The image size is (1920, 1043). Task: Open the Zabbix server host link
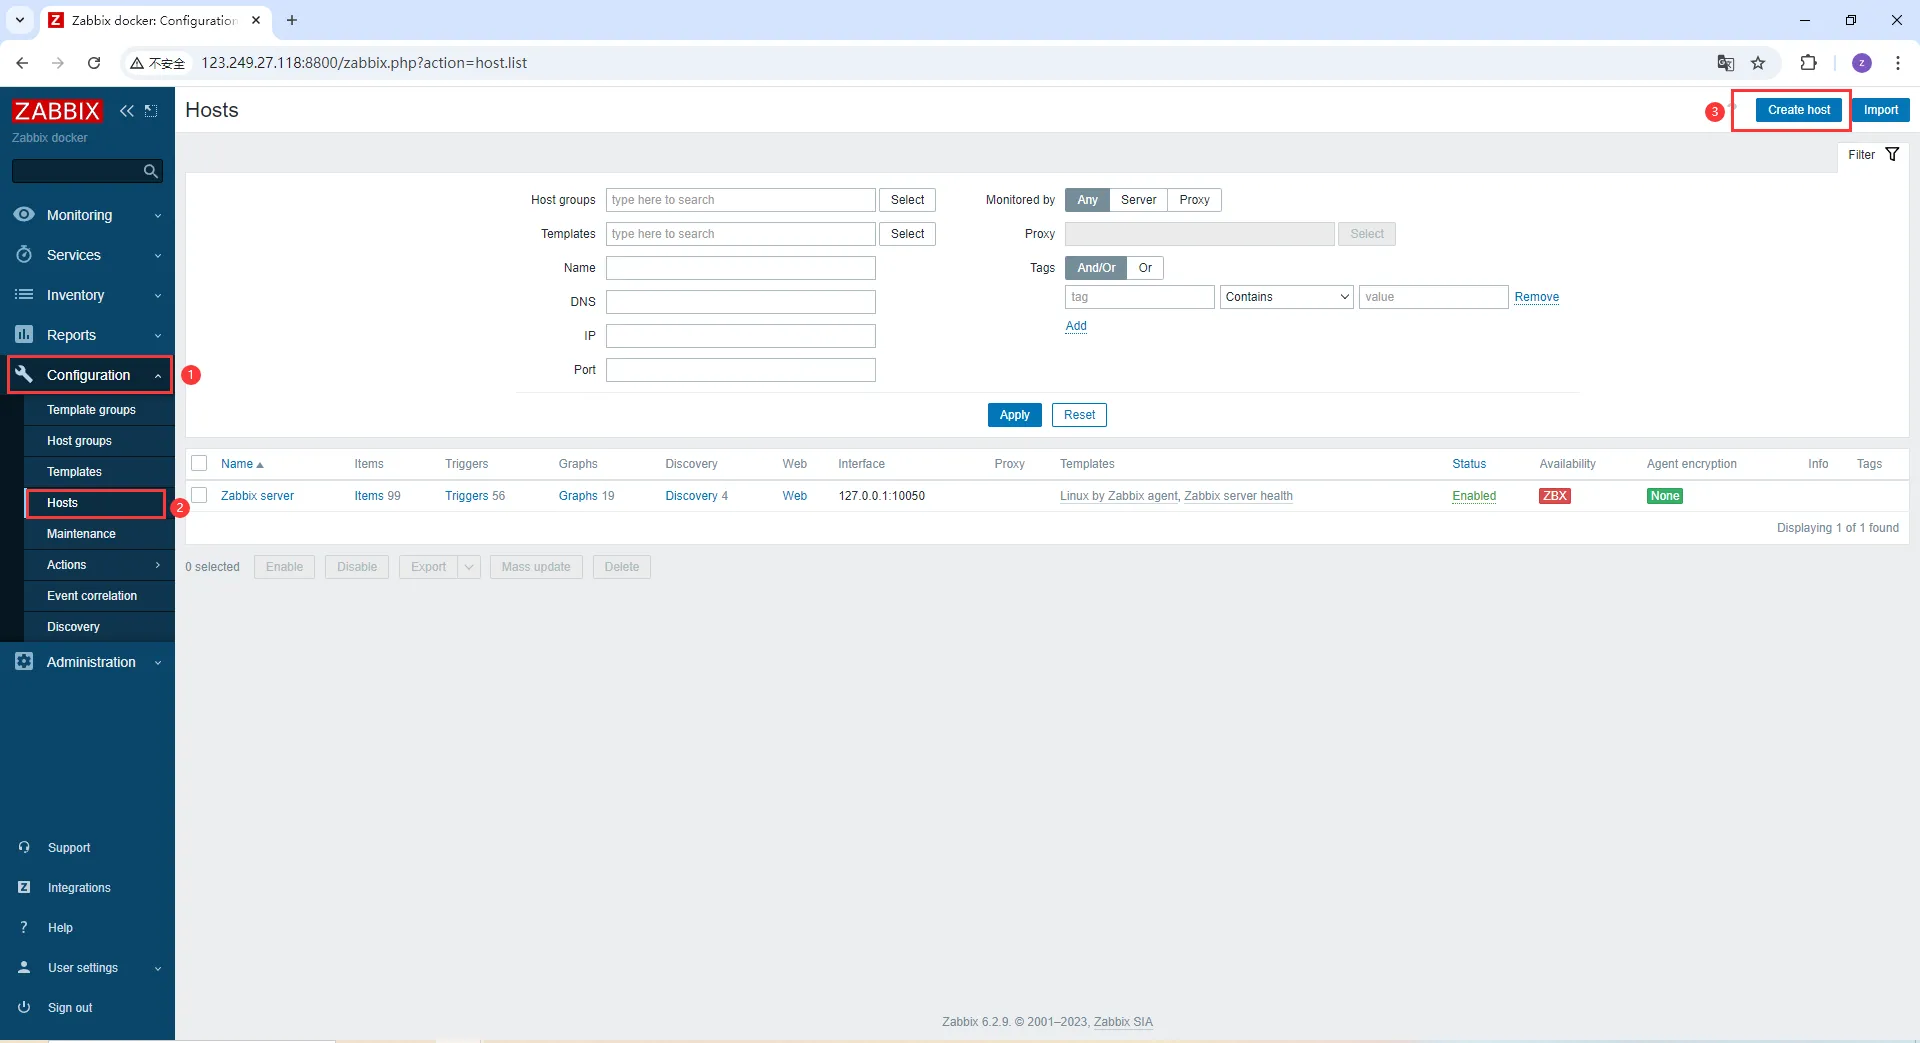(257, 496)
